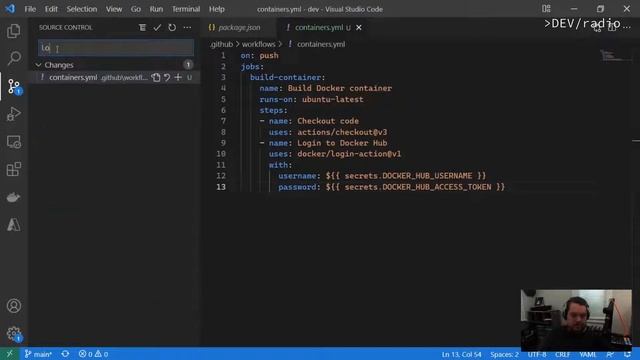Click 'docker/login-action@v1' text in editor
This screenshot has height=360, width=640.
[x=349, y=154]
